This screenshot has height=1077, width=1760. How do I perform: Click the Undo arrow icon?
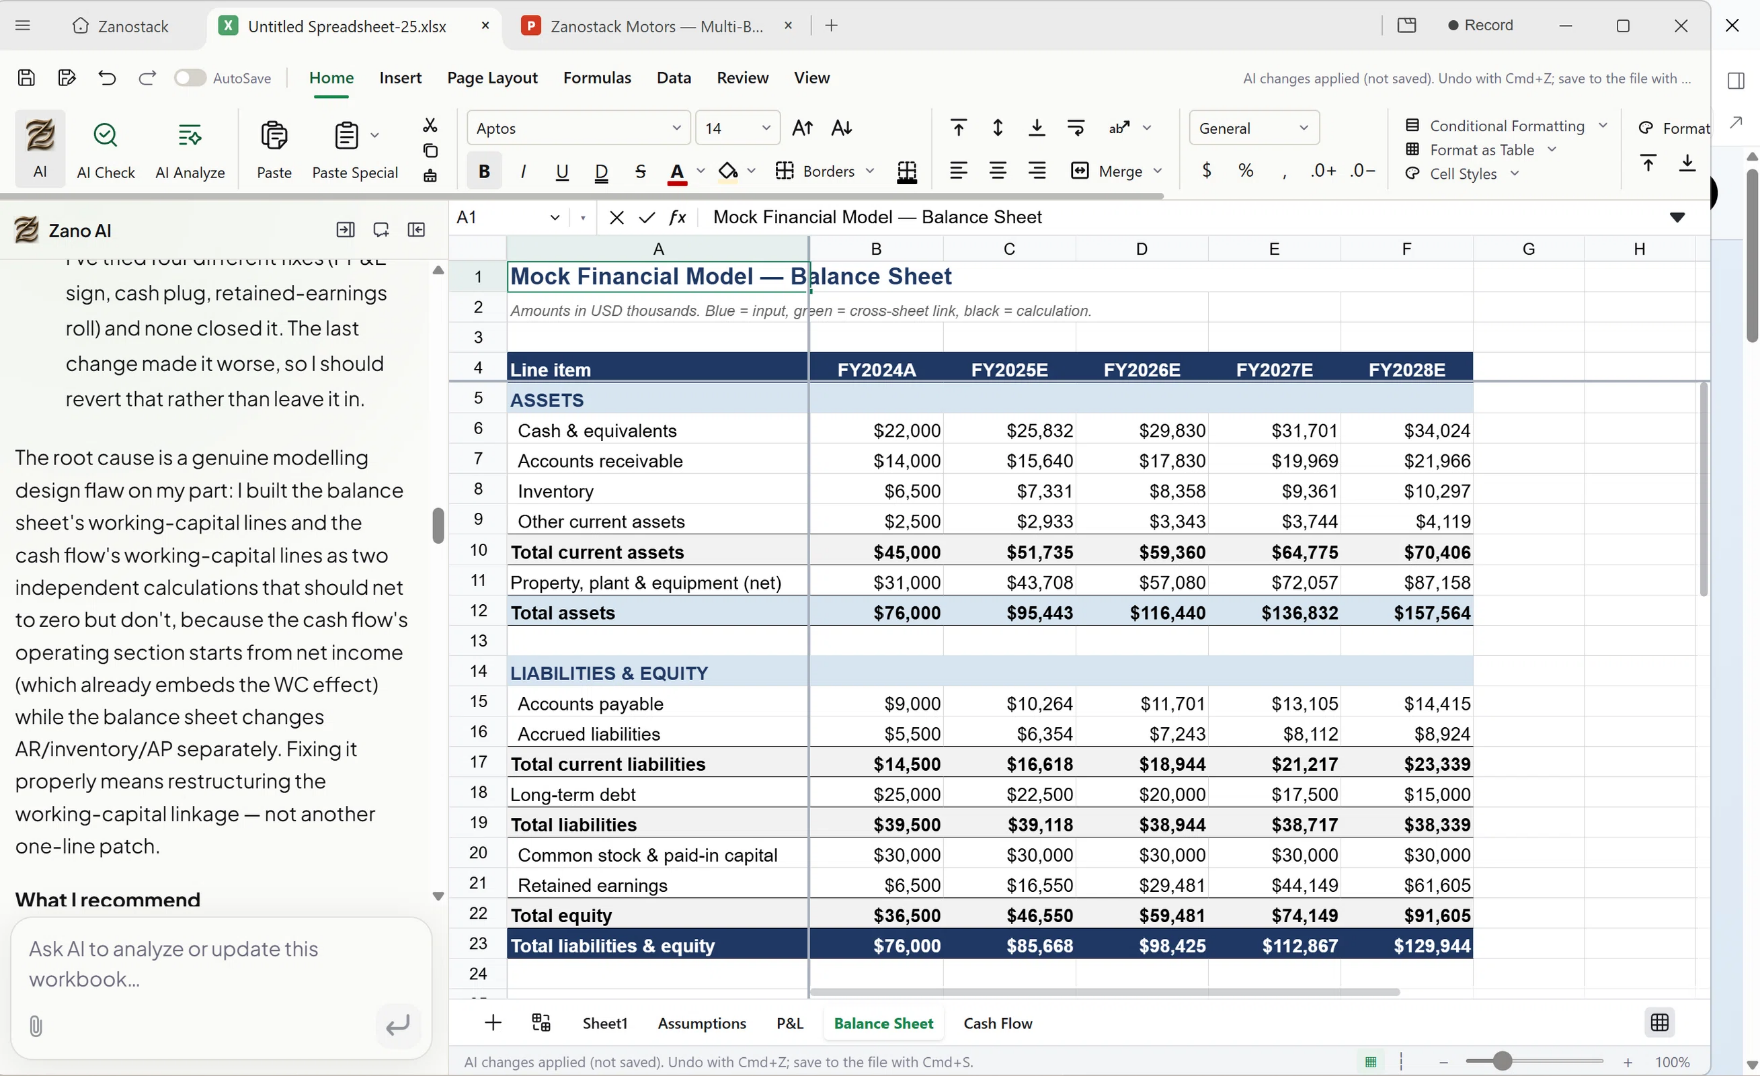[107, 78]
